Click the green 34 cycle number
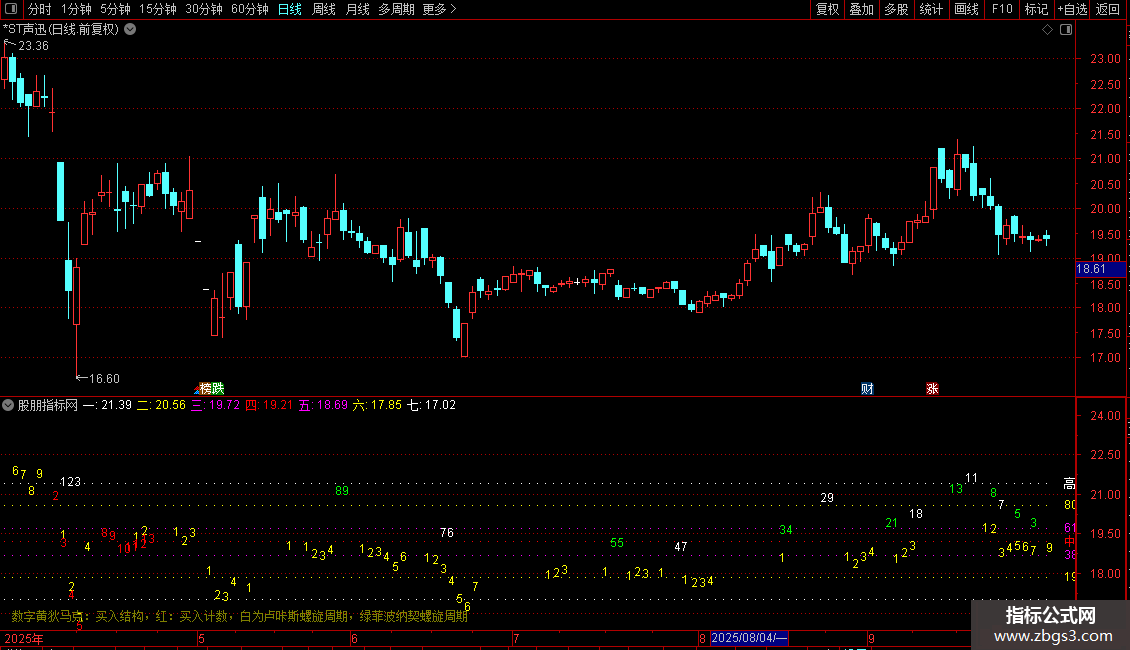 pos(786,530)
